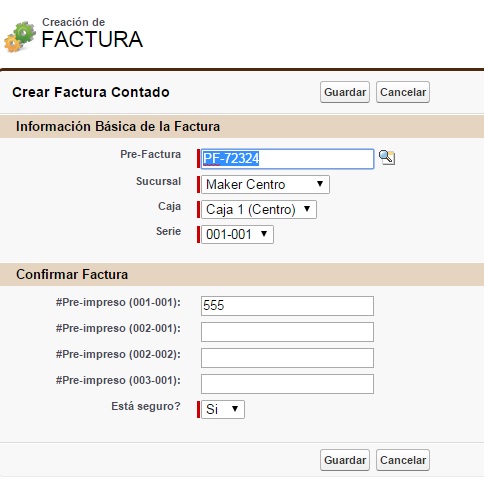The width and height of the screenshot is (484, 484).
Task: Click the Está seguro? label
Action: click(146, 406)
